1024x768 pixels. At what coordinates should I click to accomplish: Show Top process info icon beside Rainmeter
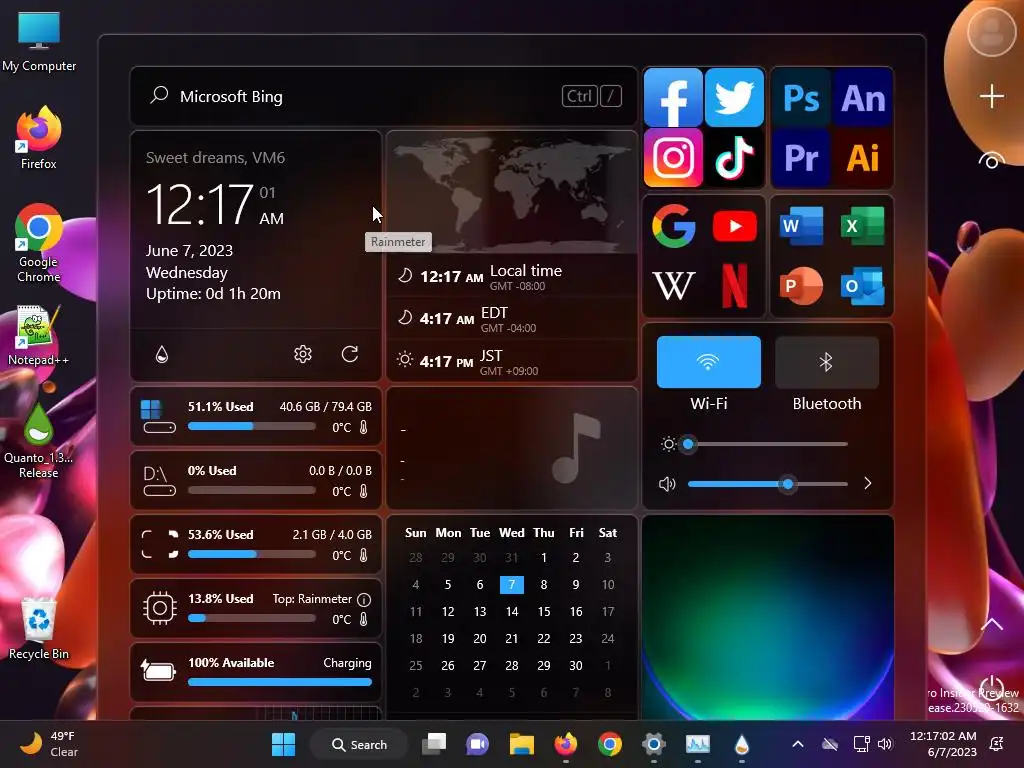click(364, 600)
